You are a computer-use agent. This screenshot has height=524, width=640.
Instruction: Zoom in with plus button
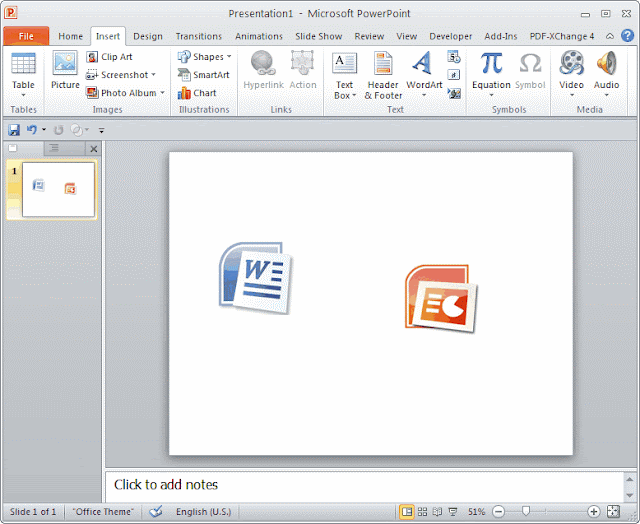click(x=593, y=511)
